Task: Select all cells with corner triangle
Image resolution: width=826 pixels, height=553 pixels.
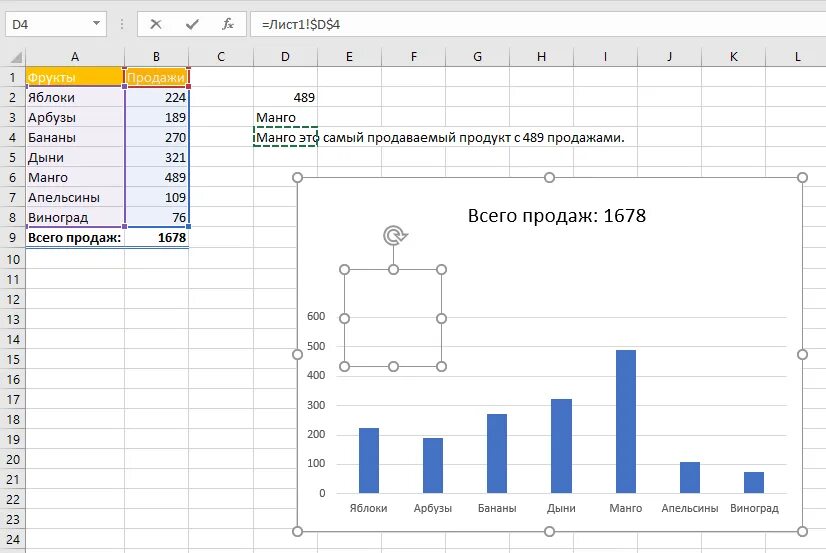Action: [16, 57]
